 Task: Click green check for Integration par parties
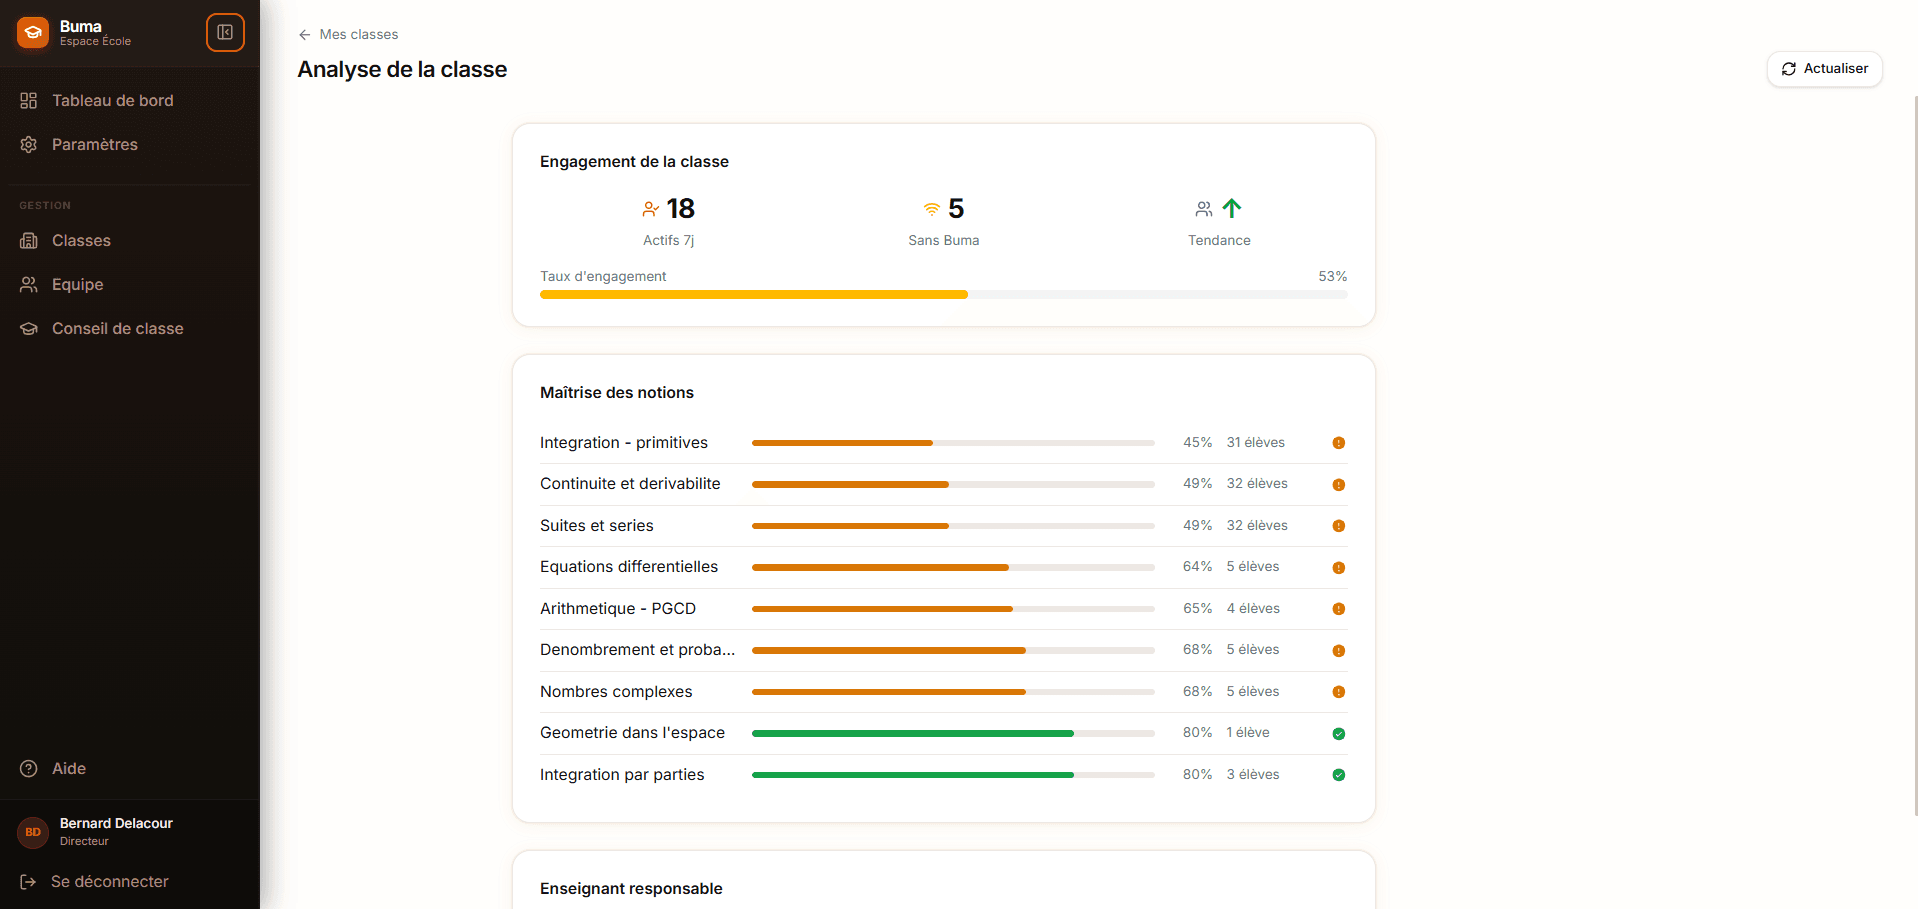coord(1339,775)
